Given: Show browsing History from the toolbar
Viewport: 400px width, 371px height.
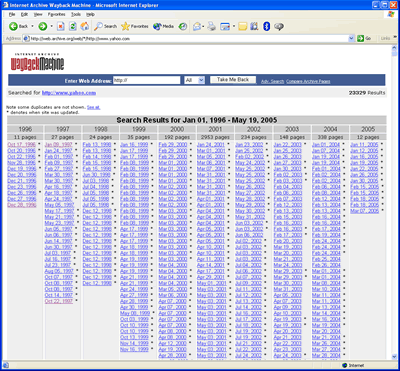Looking at the screenshot, I should pyautogui.click(x=183, y=26).
